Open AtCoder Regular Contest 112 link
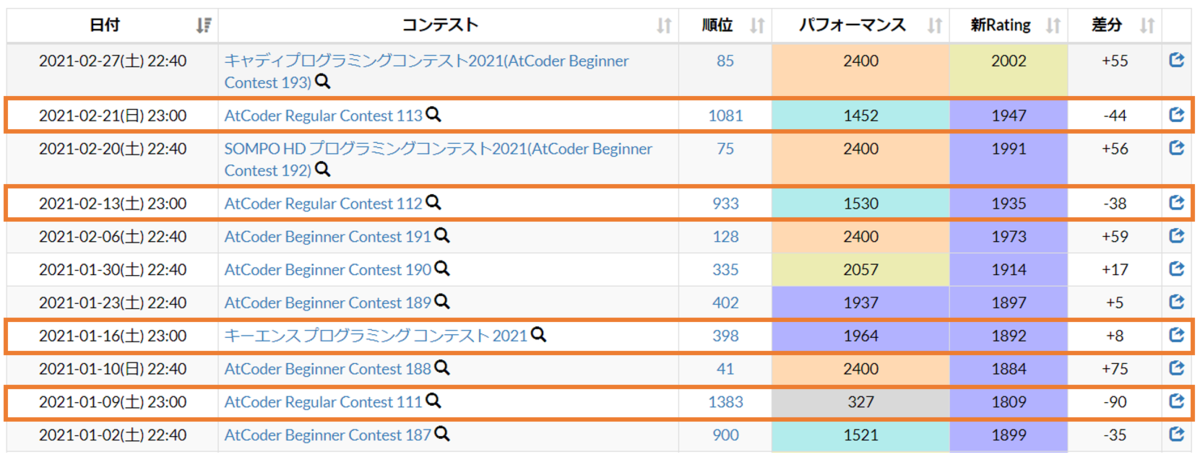The width and height of the screenshot is (1200, 457). point(324,203)
